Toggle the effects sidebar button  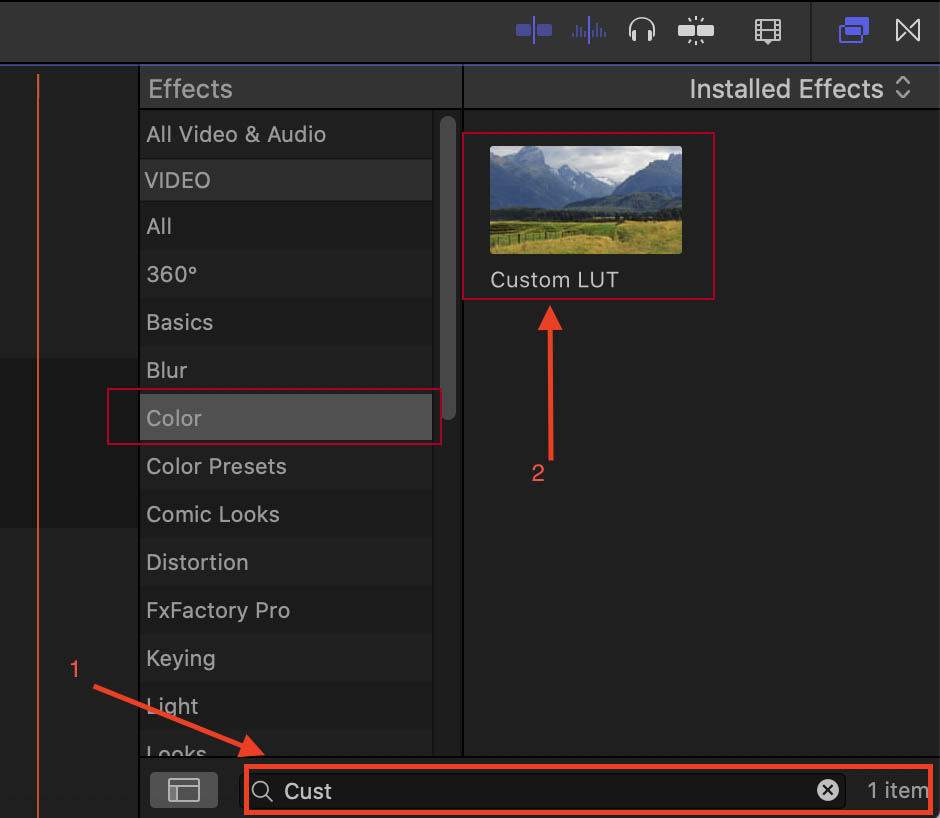tap(183, 790)
